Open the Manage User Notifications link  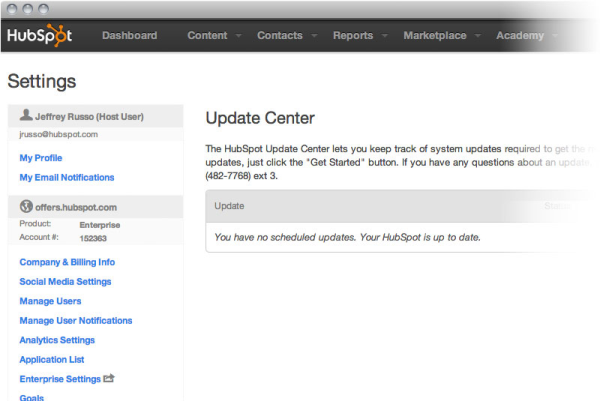click(76, 321)
